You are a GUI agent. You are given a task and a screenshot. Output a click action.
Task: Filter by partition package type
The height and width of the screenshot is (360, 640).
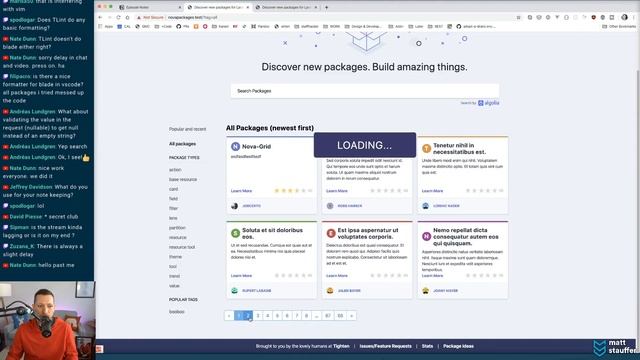pyautogui.click(x=177, y=227)
